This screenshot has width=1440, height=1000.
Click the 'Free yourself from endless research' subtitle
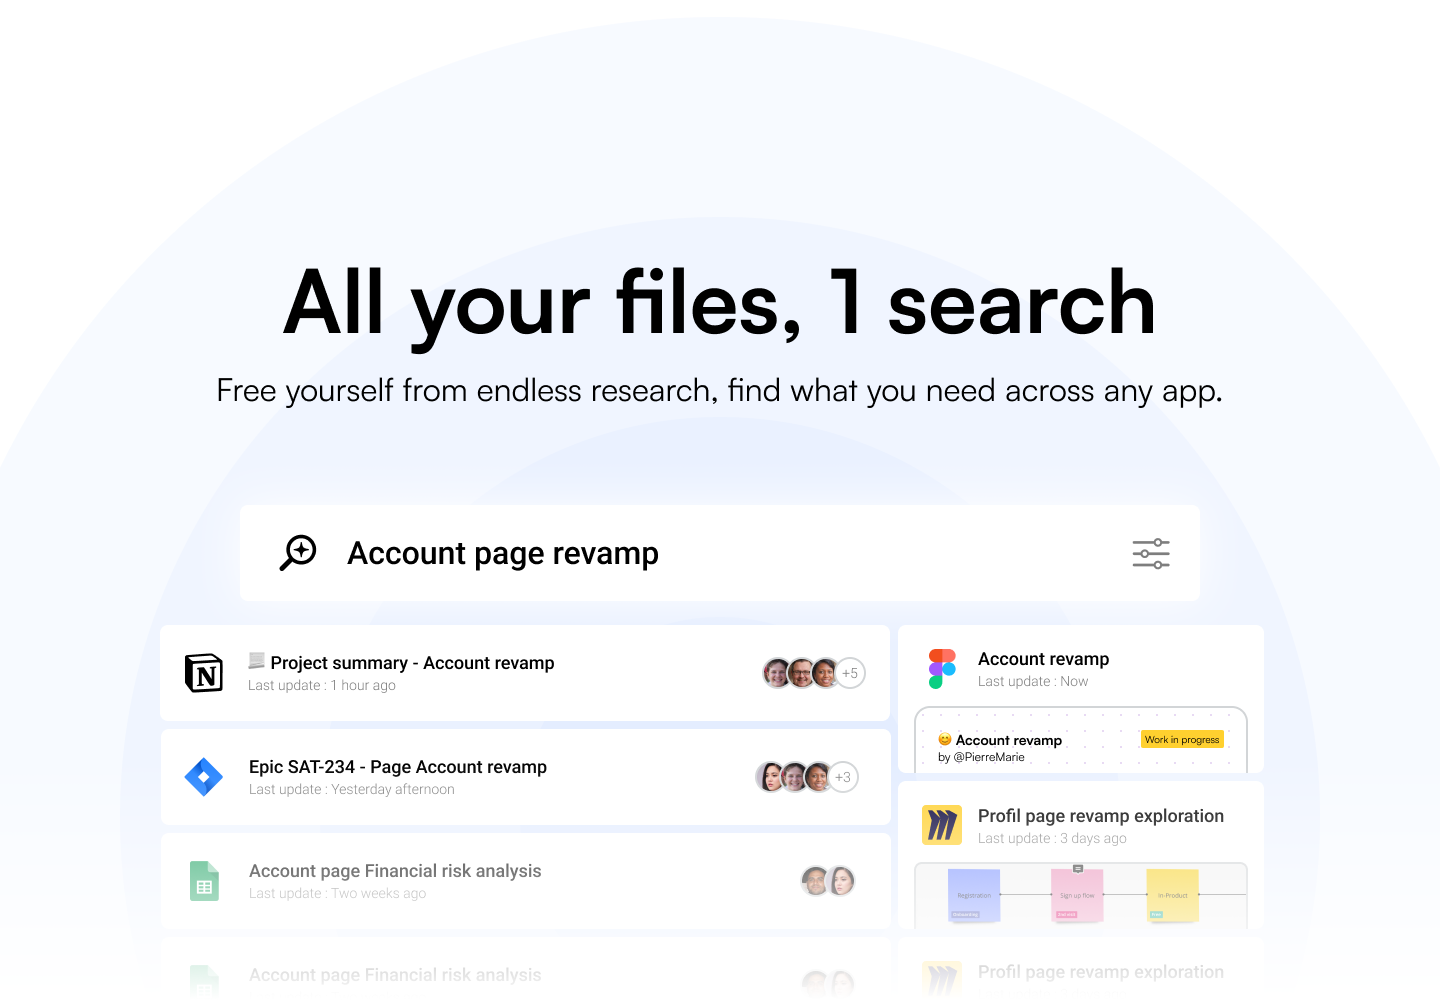point(720,391)
